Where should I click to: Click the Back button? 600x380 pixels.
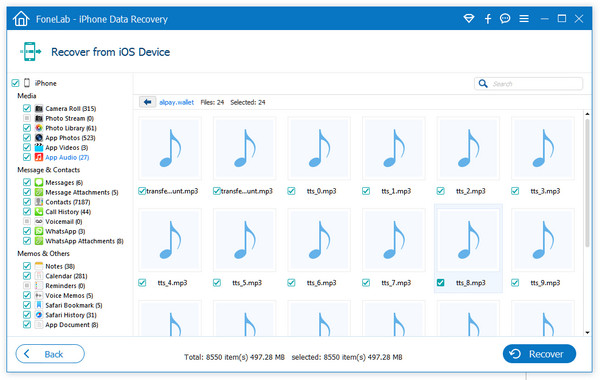coord(50,354)
